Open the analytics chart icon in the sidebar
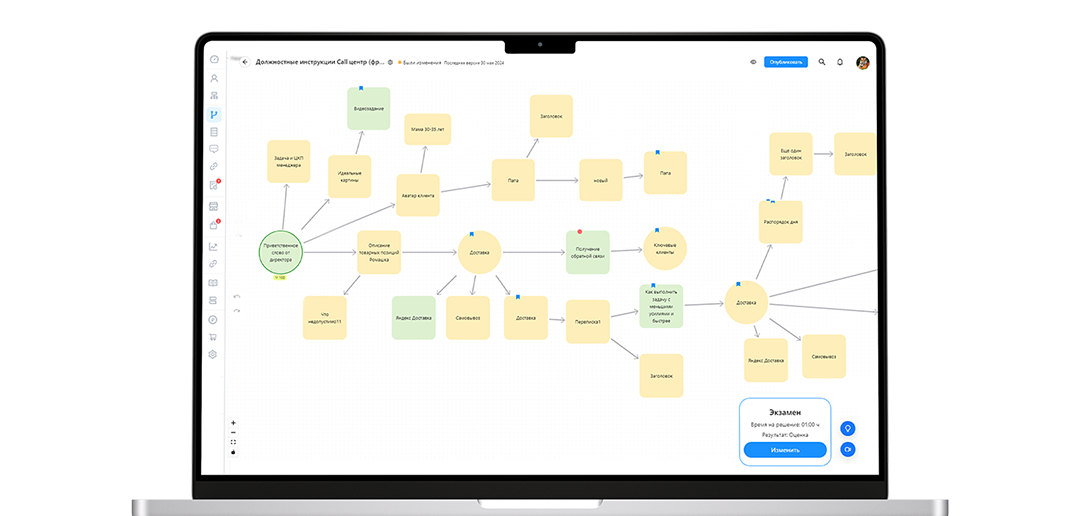This screenshot has height=516, width=1080. pyautogui.click(x=213, y=246)
